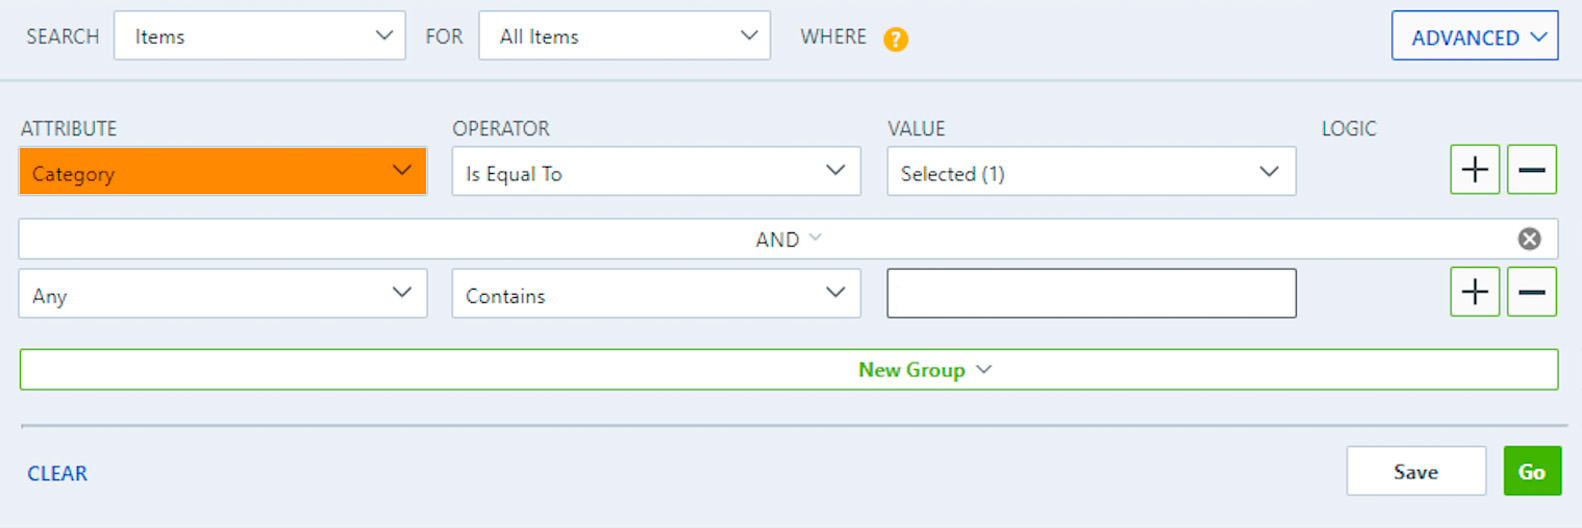Open the Any attribute dropdown
The width and height of the screenshot is (1582, 528).
223,293
